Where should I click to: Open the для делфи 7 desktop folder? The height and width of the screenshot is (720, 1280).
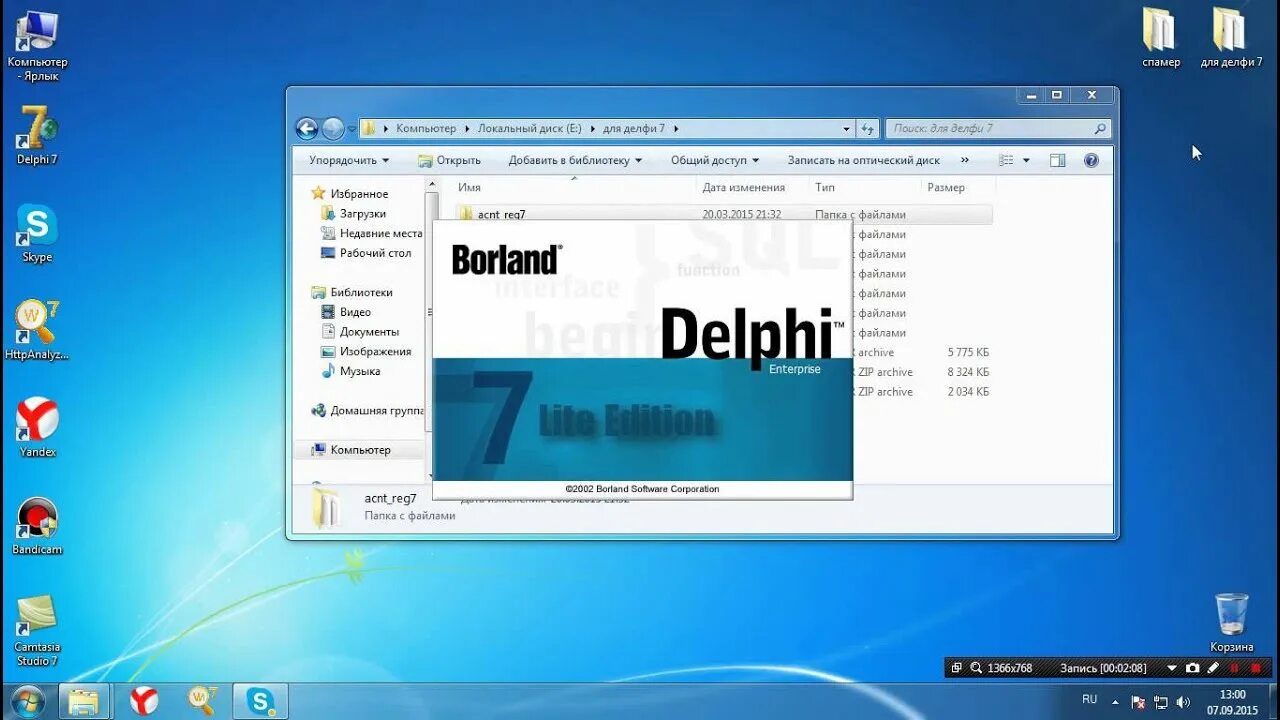[1230, 38]
